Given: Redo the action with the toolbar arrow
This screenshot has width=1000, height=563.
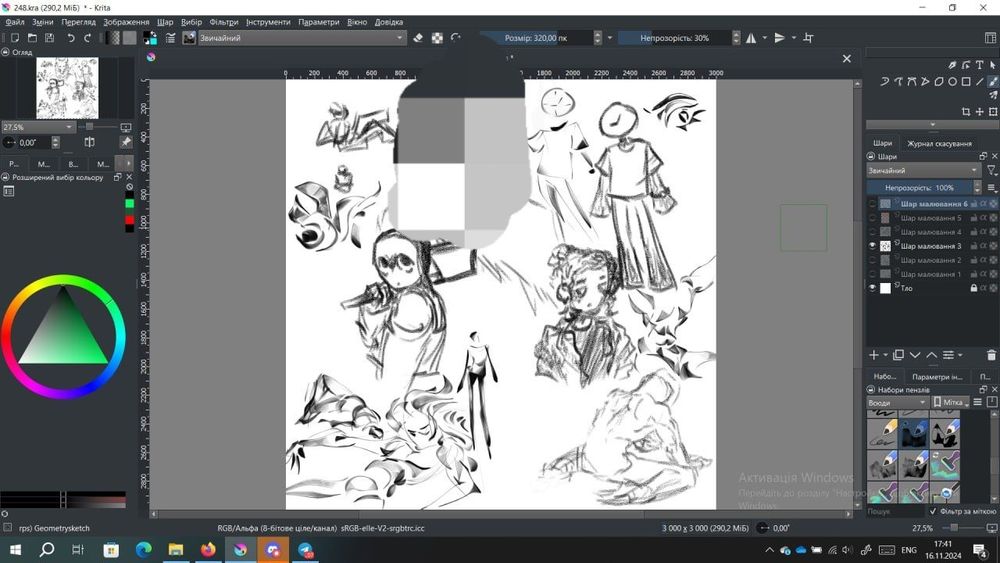Looking at the screenshot, I should 88,38.
